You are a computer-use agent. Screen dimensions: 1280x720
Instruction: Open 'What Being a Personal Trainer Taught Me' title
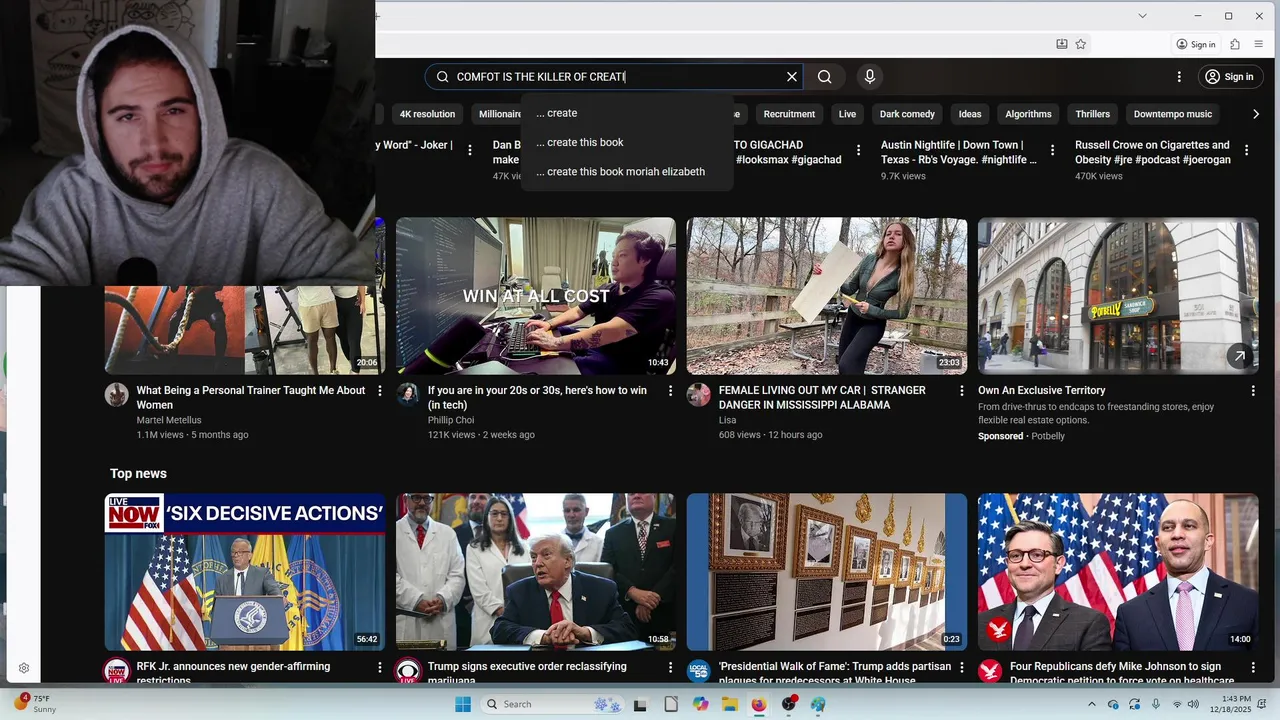[251, 398]
